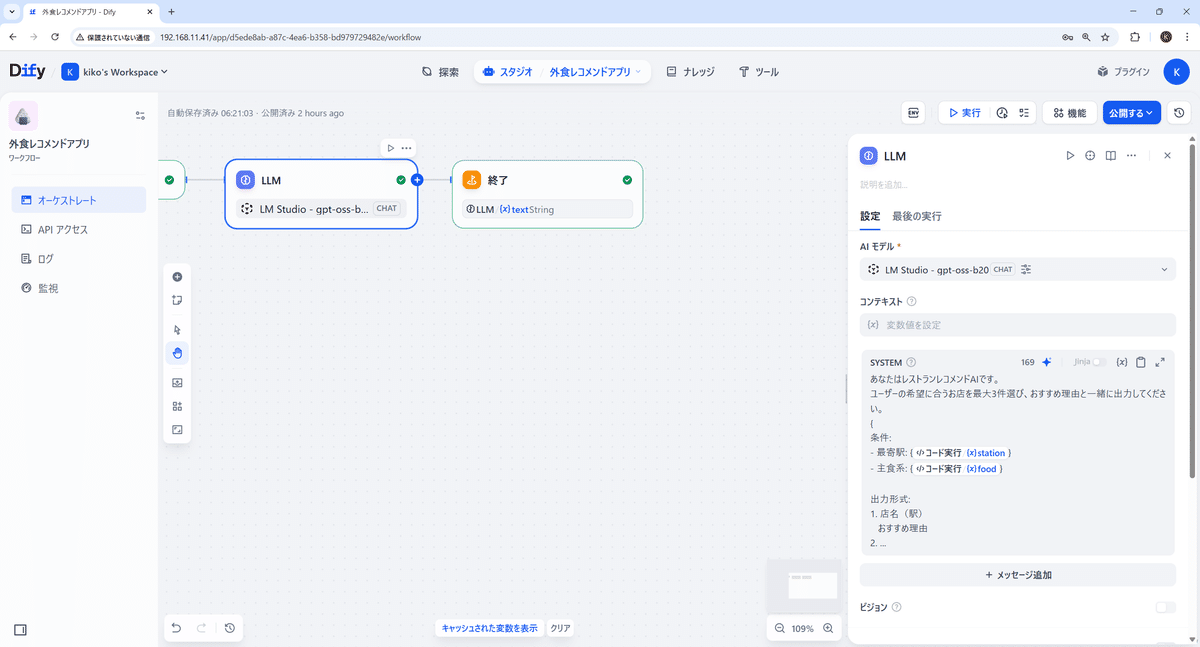Screen dimensions: 1200x647
Task: Open ナレッジ in the top navigation
Action: click(x=690, y=71)
